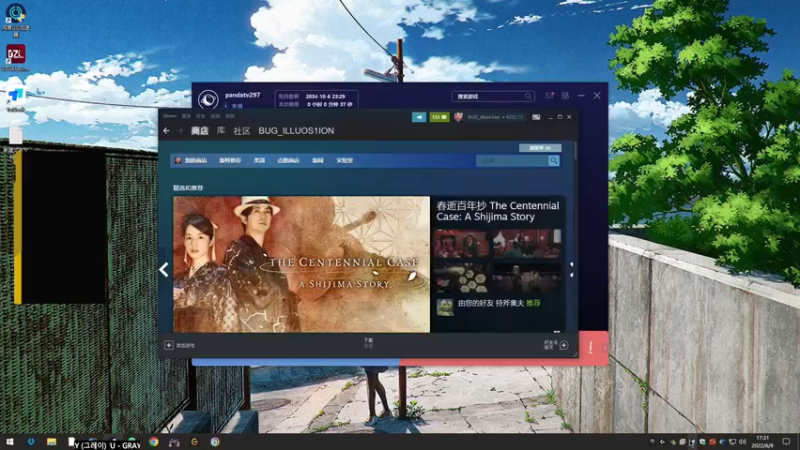Open the Steam menu in title bar
Image resolution: width=800 pixels, height=450 pixels.
[x=169, y=116]
